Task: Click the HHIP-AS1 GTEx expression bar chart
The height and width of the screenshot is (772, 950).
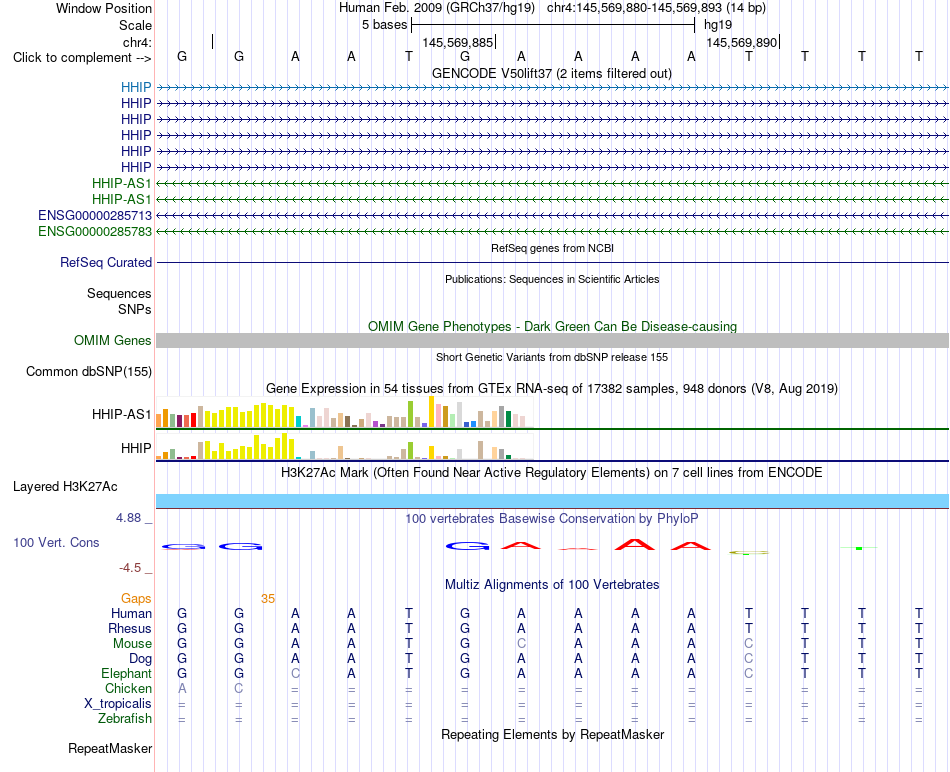Action: pos(344,412)
